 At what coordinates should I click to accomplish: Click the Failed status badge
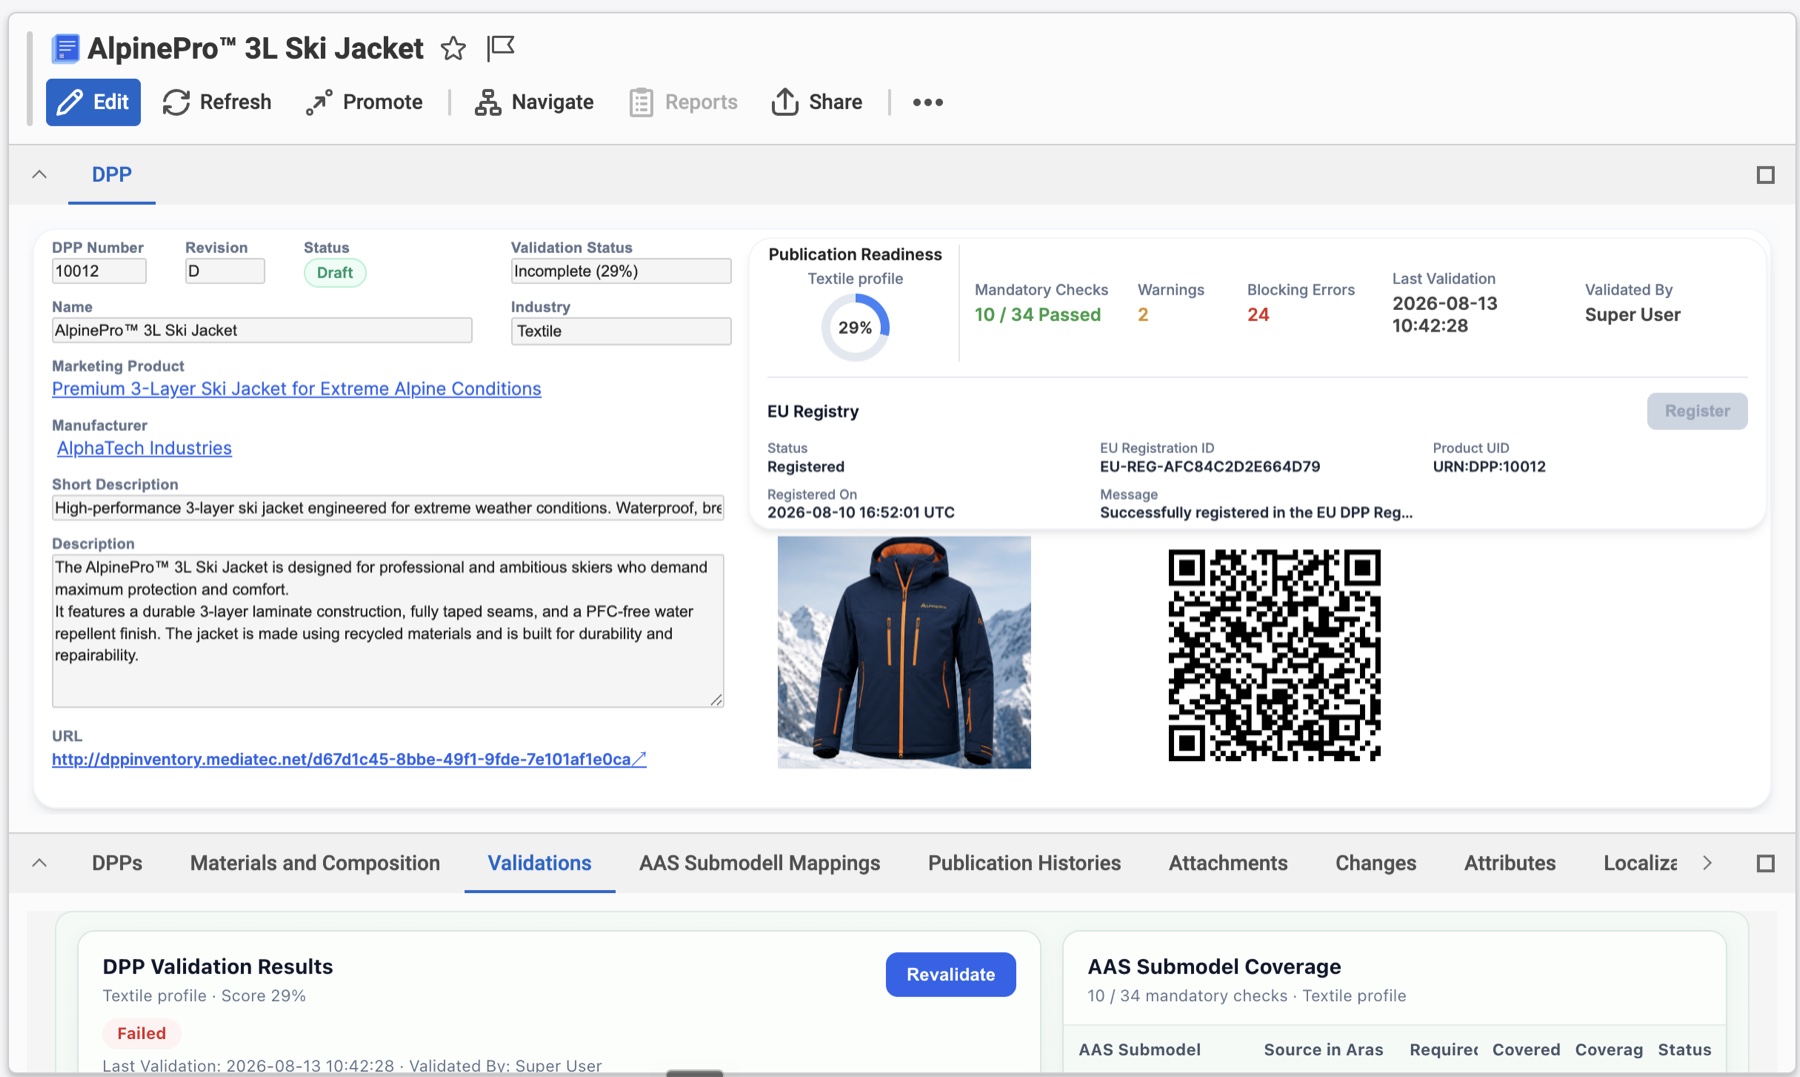142,1034
